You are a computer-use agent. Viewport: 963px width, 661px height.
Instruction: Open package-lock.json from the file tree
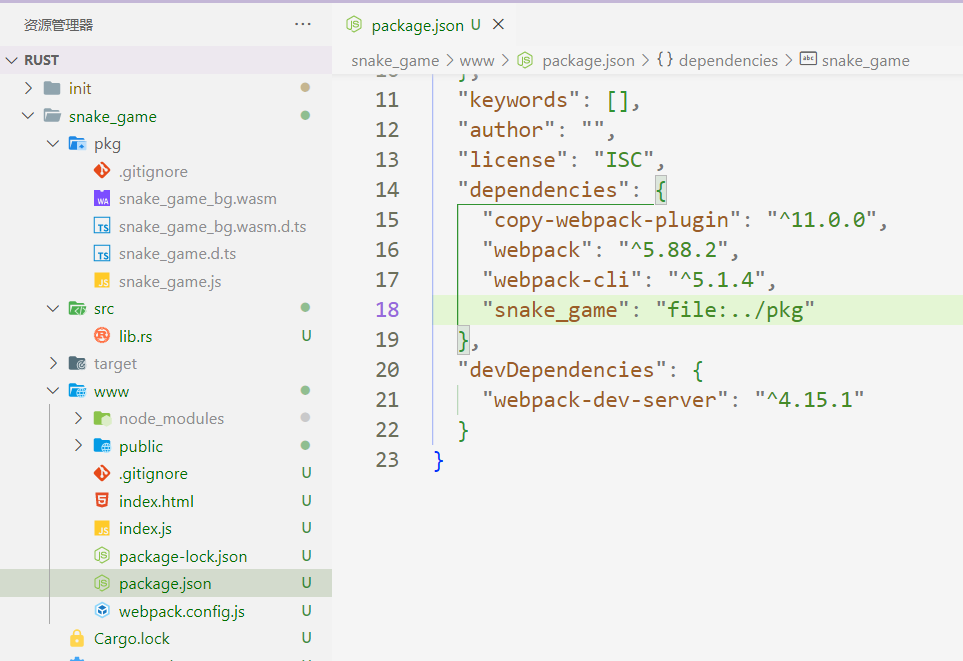coord(182,556)
